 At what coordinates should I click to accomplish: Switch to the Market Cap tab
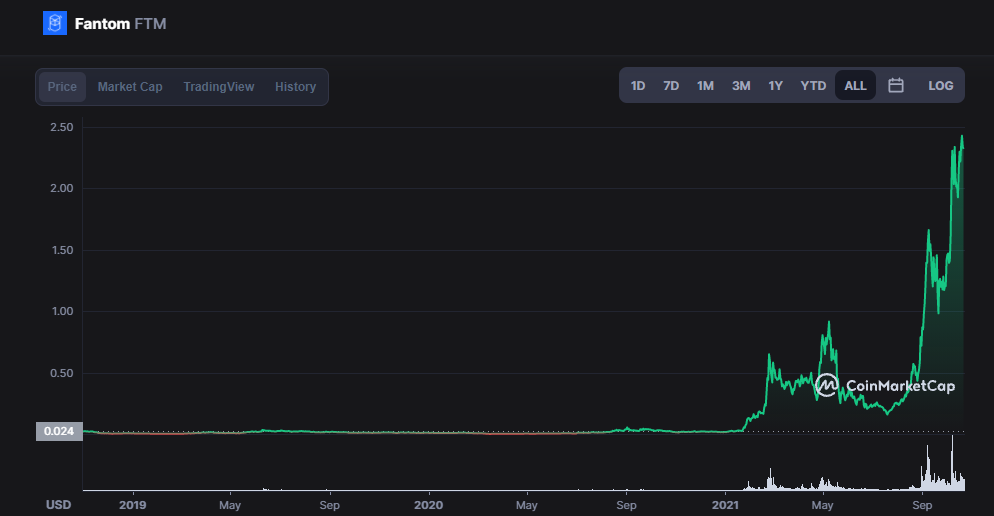click(x=130, y=87)
